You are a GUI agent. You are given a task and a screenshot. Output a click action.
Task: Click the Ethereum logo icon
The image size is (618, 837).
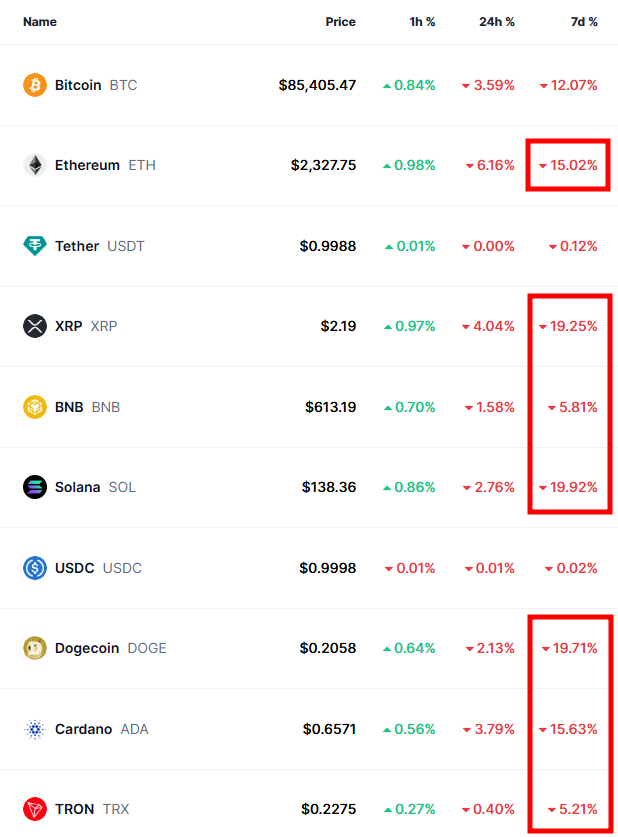(35, 165)
